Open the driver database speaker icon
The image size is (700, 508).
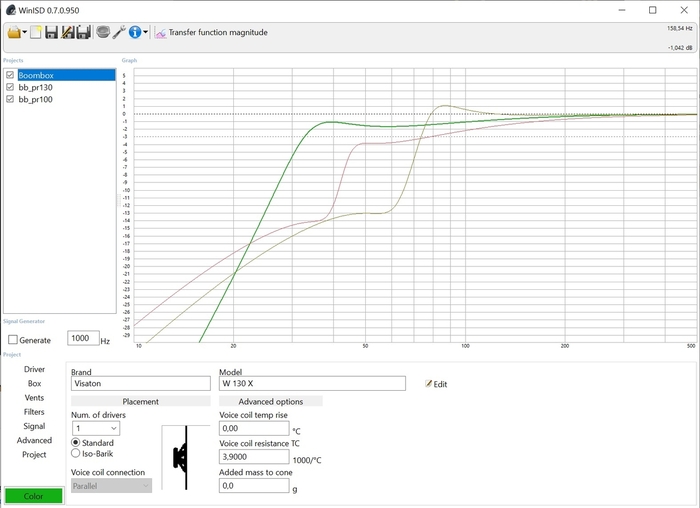tap(102, 33)
